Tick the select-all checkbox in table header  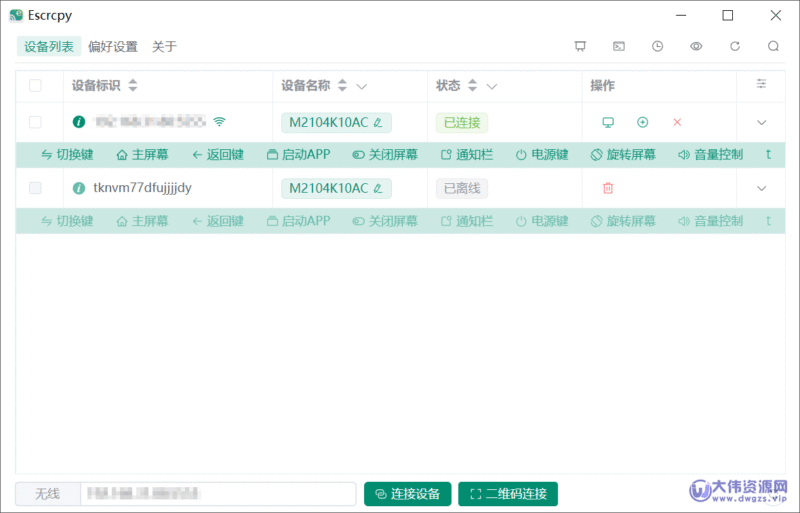pos(35,85)
